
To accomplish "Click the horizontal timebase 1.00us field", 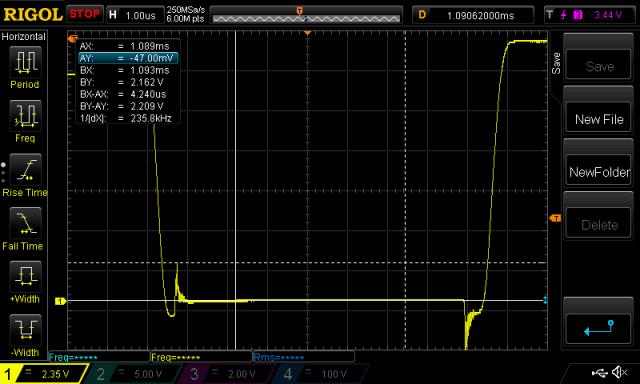I will (x=135, y=16).
